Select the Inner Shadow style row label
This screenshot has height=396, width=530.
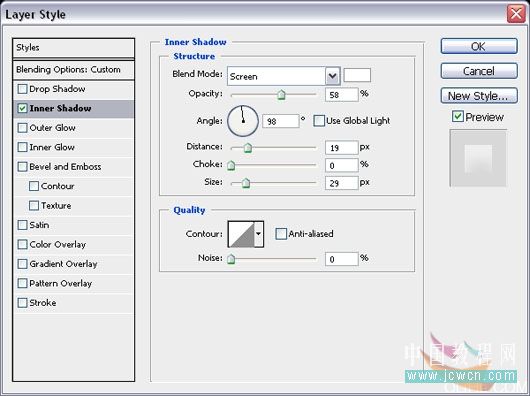60,108
